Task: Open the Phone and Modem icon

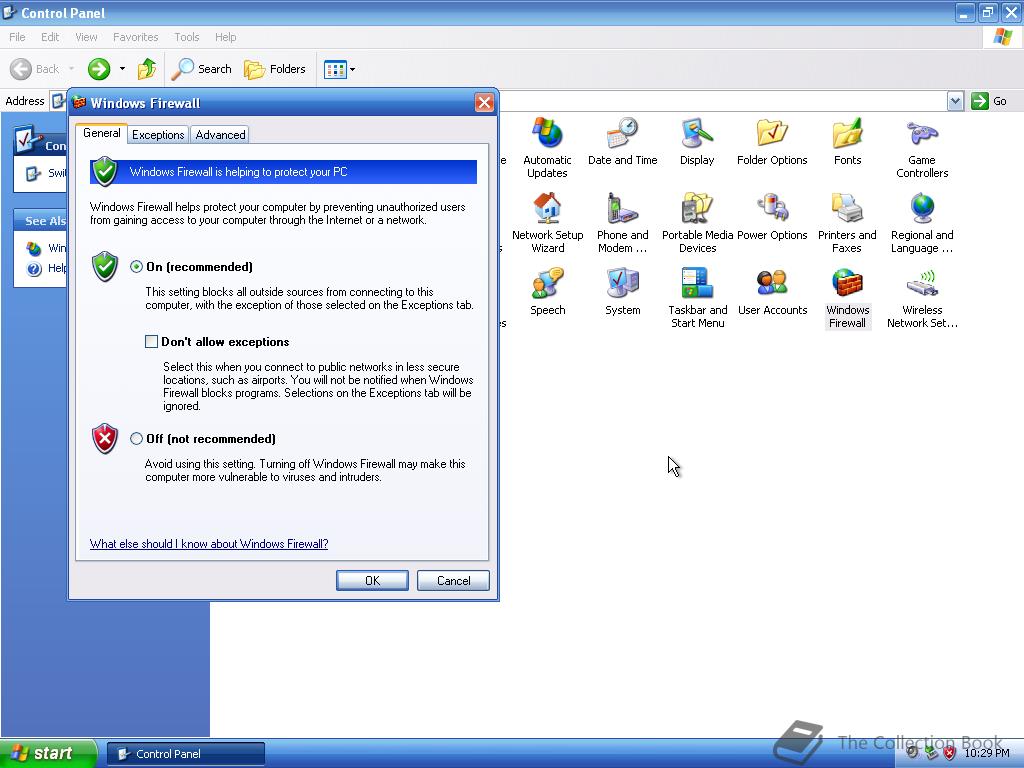Action: coord(622,223)
